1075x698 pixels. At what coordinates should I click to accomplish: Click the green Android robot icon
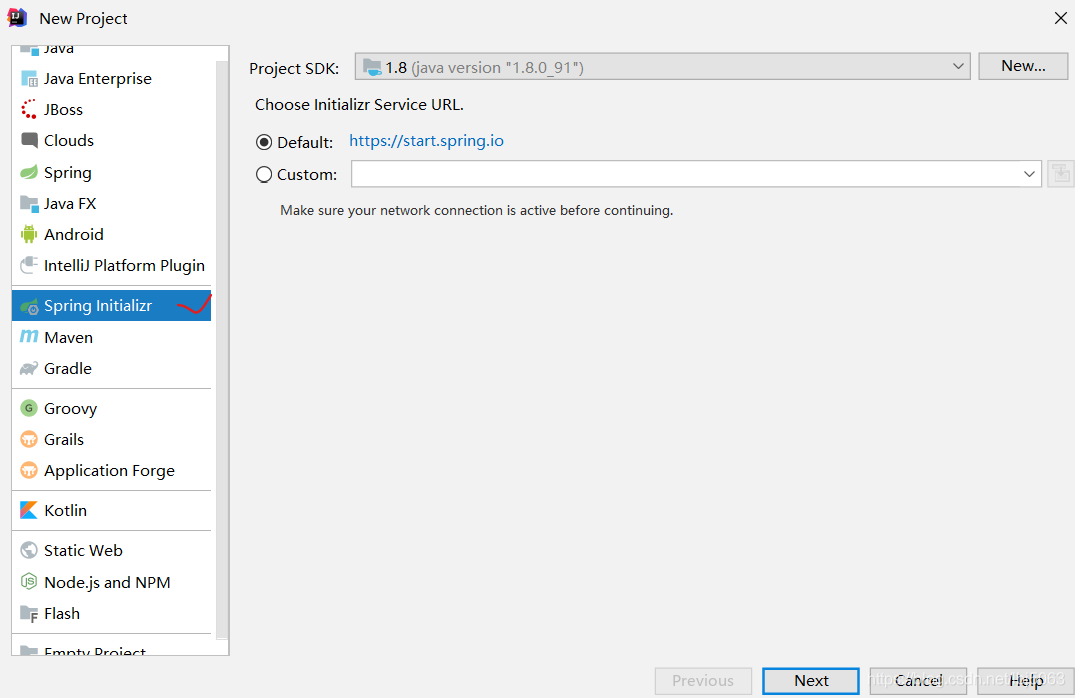29,234
